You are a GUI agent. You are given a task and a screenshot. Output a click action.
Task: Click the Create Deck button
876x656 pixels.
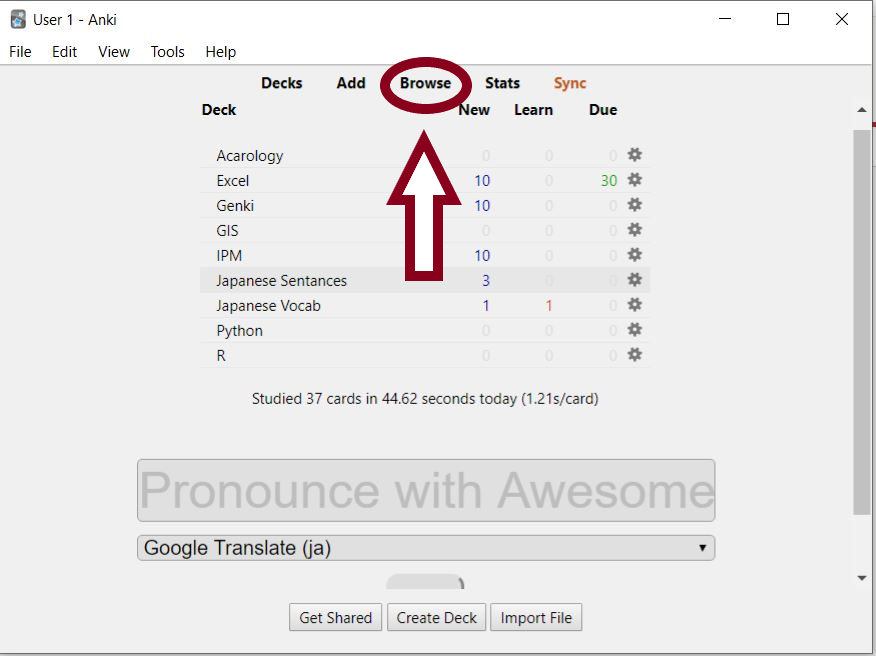tap(436, 617)
